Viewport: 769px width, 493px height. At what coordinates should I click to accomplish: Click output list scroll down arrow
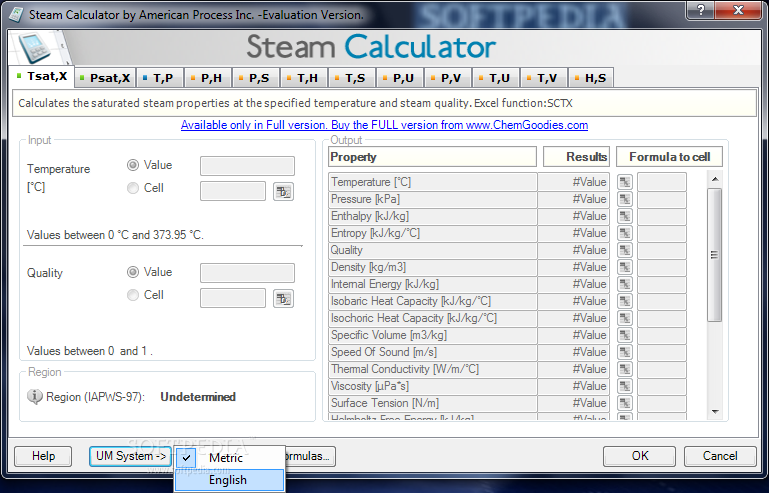pos(715,412)
